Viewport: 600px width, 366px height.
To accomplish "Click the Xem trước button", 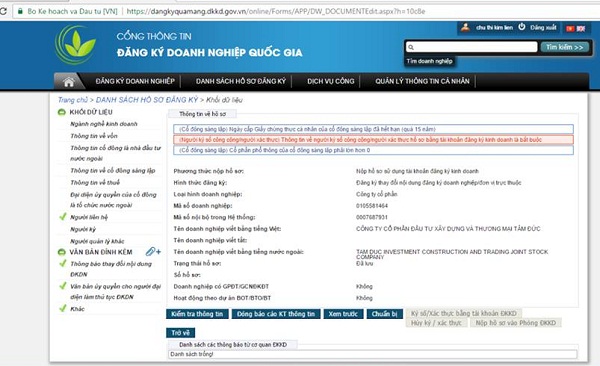I will (343, 314).
